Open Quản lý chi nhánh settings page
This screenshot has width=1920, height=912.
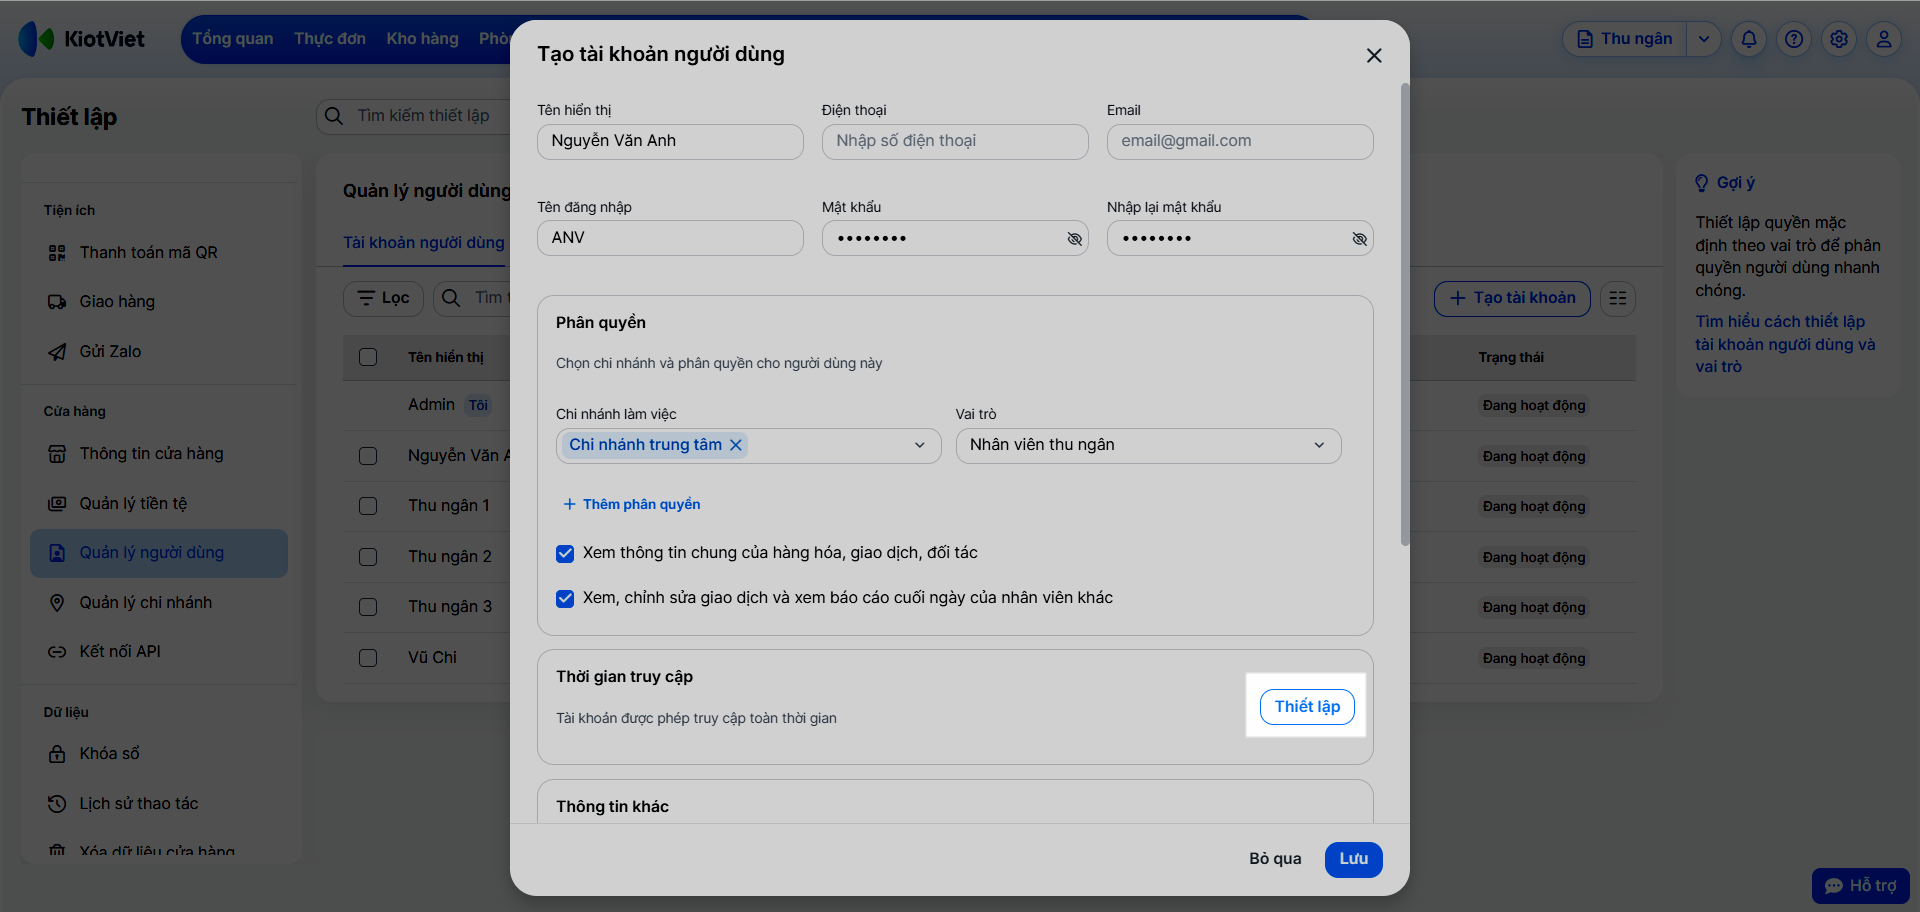coord(159,603)
